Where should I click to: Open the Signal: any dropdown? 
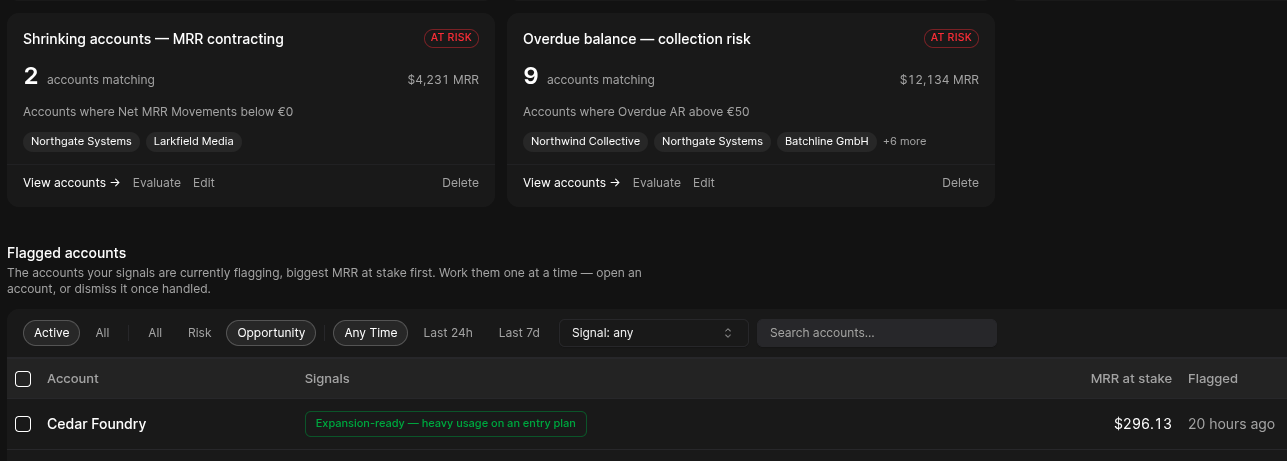click(x=654, y=333)
